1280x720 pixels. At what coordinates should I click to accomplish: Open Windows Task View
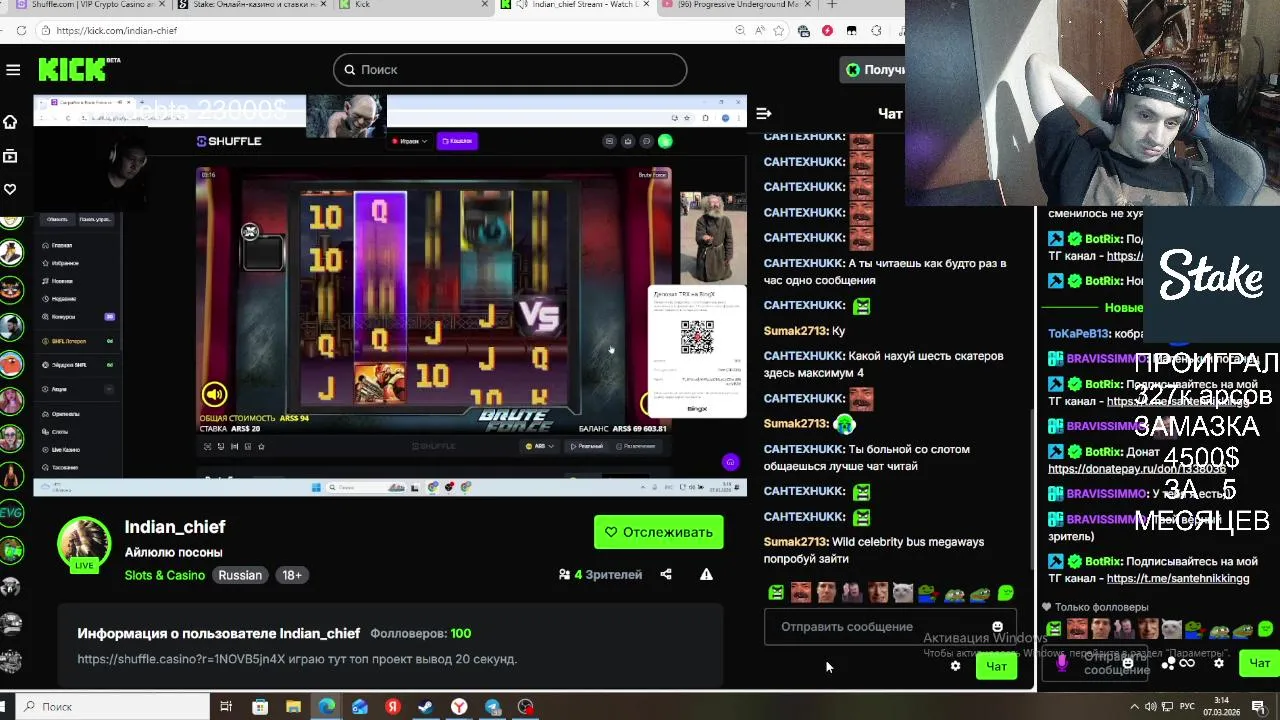226,707
